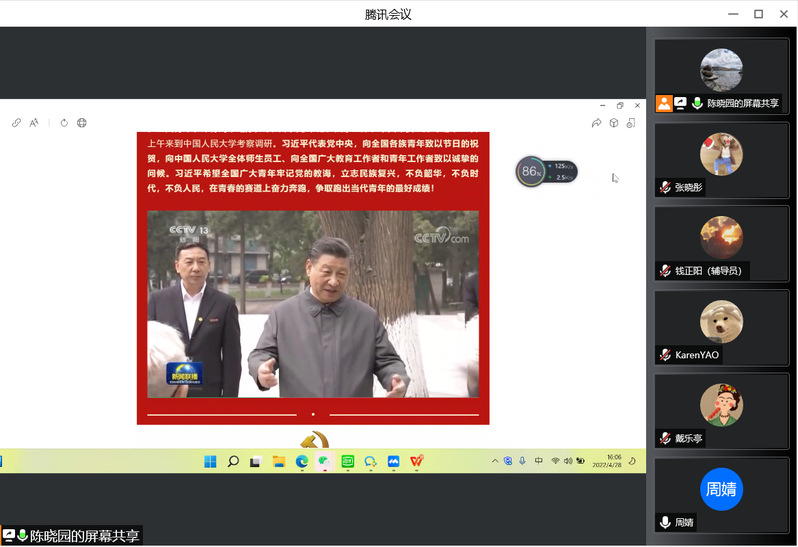Click the screen sharing icon on 陈晓园 tile

coord(680,103)
